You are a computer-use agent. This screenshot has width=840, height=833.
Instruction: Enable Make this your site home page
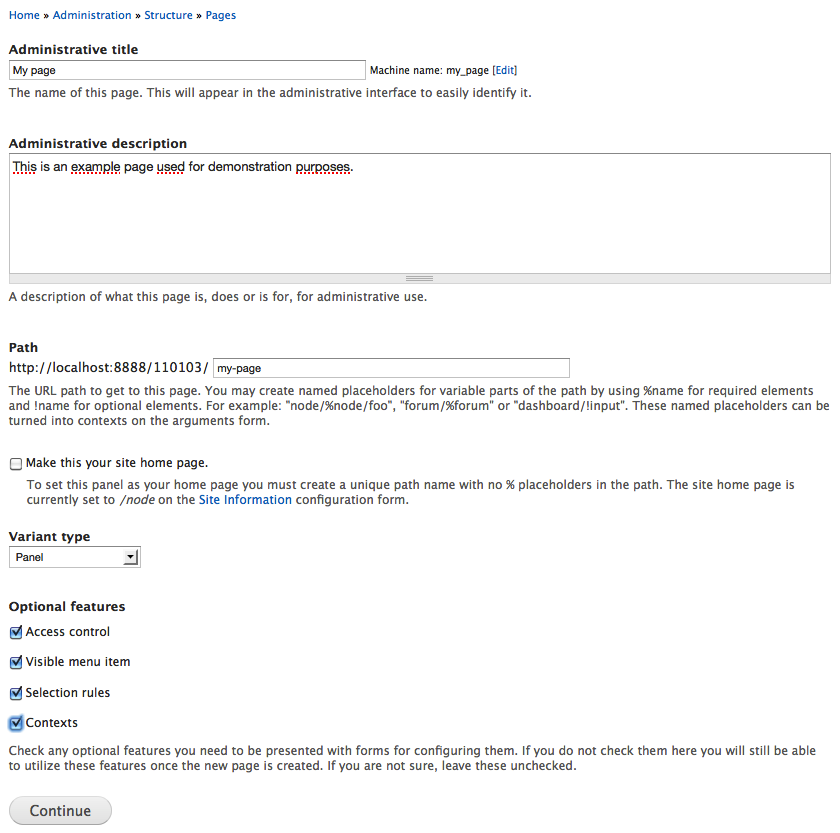coord(16,464)
